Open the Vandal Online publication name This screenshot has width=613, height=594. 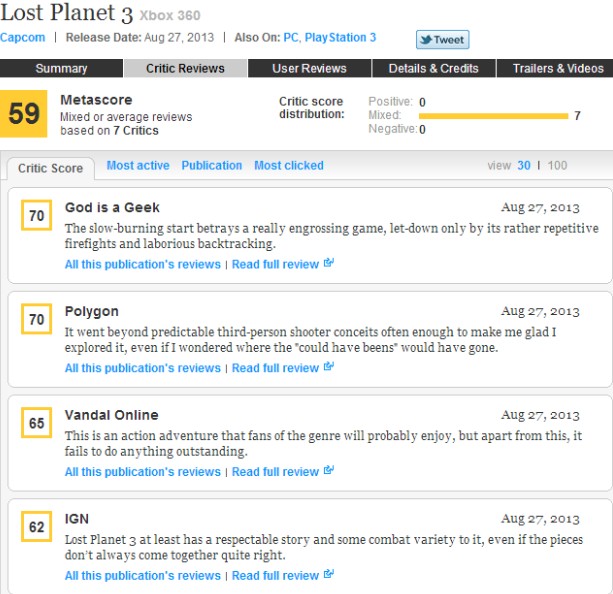click(x=111, y=415)
